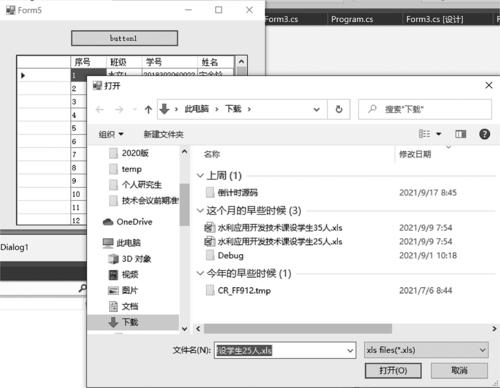Collapse the 这个月的早些时候 (3) group
The width and height of the screenshot is (500, 388).
(200, 210)
